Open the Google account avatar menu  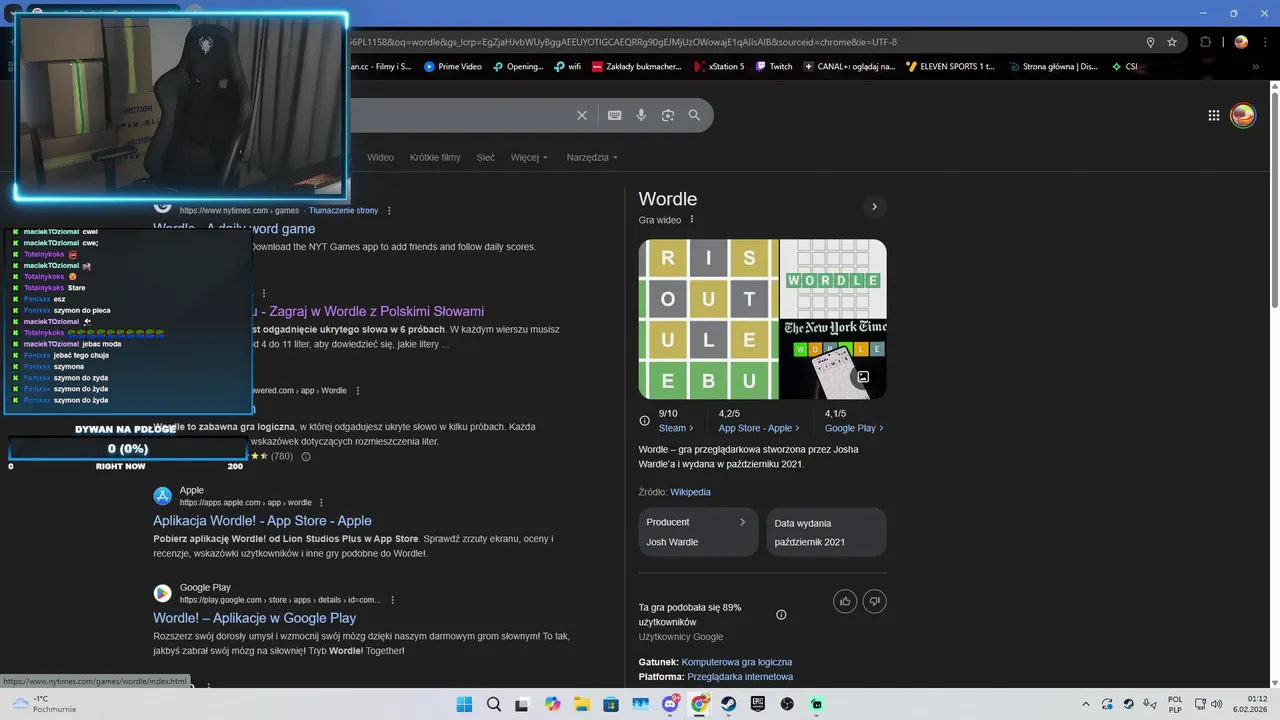click(x=1243, y=115)
